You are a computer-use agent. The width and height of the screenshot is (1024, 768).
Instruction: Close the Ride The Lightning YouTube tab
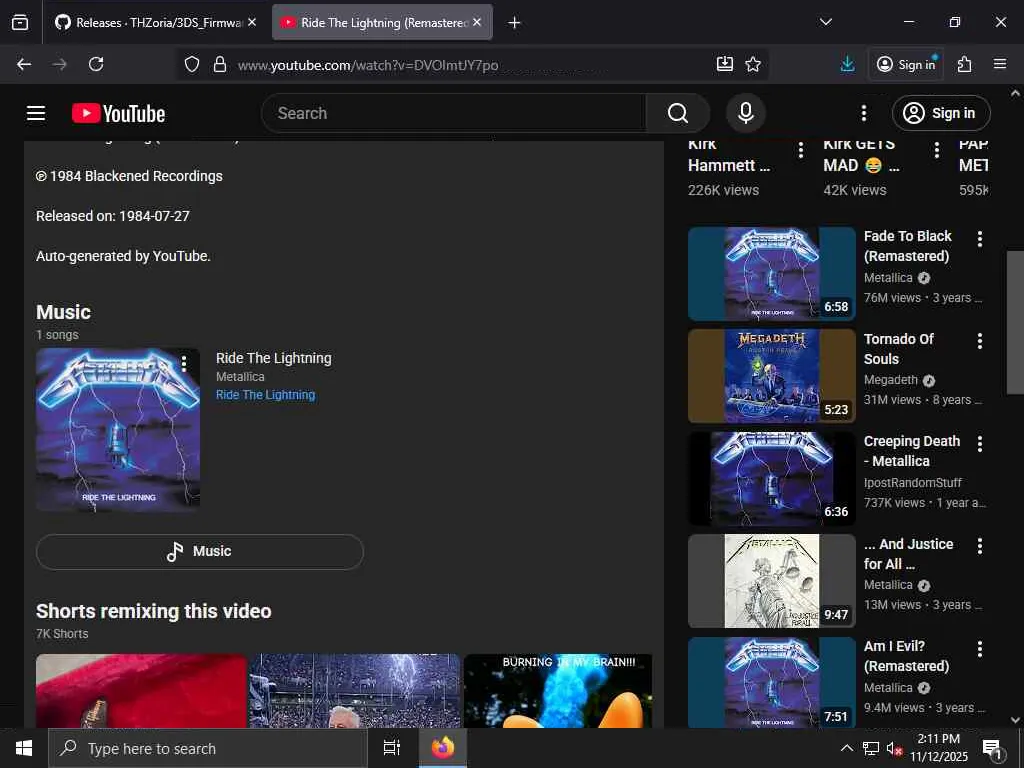coord(477,22)
